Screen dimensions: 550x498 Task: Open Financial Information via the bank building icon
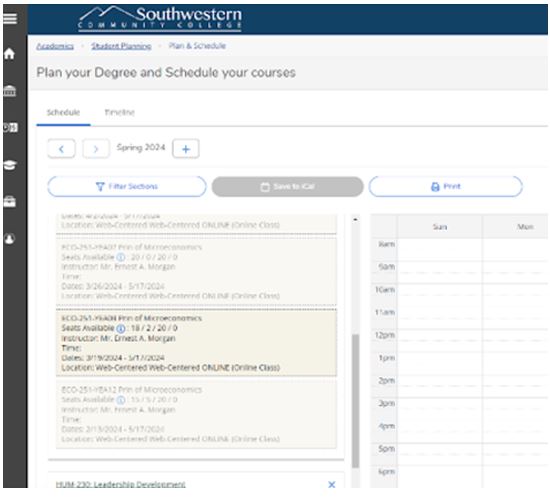[x=9, y=91]
